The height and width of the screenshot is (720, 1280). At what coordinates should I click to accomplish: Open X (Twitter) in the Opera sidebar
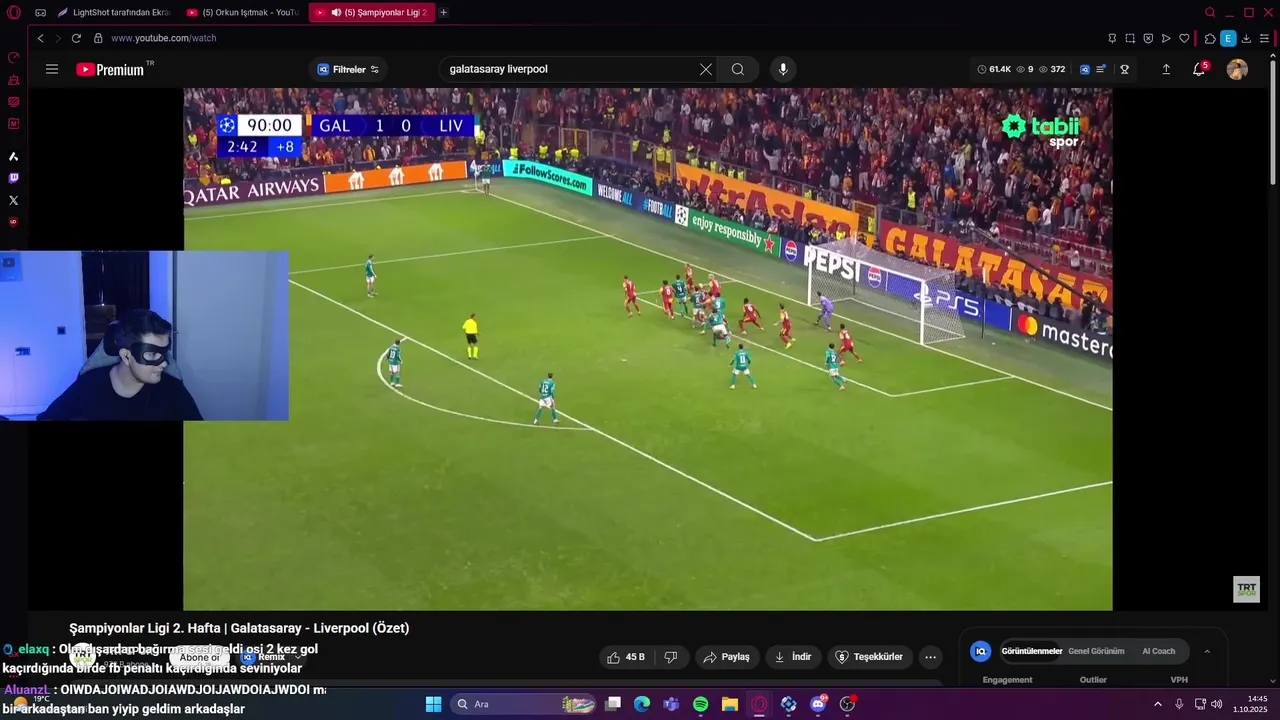pyautogui.click(x=13, y=200)
